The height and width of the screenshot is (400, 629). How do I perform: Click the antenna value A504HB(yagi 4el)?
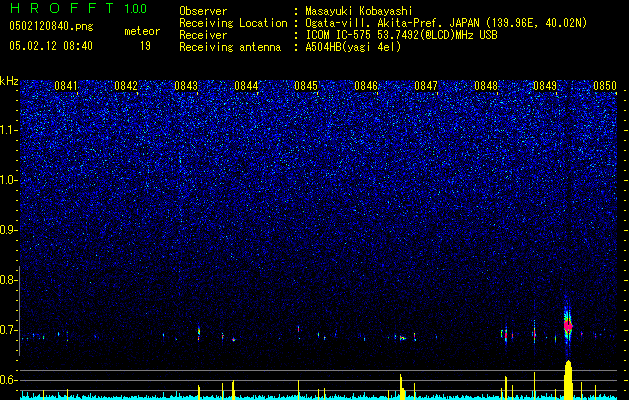353,47
